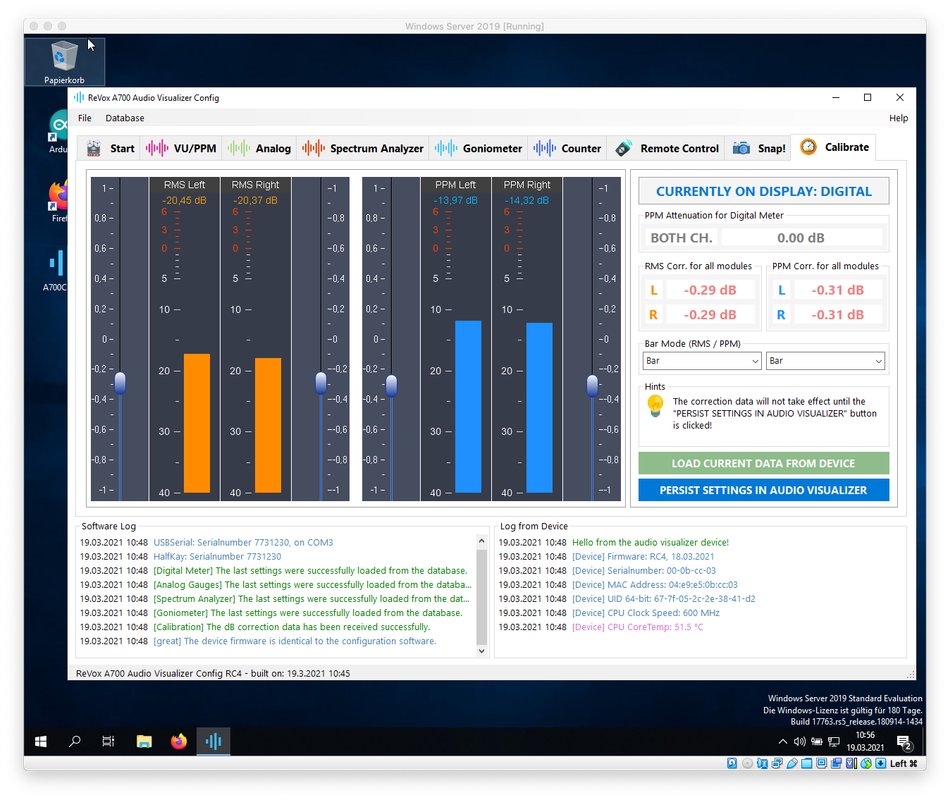
Task: Switch to the Analog tab
Action: [x=259, y=148]
